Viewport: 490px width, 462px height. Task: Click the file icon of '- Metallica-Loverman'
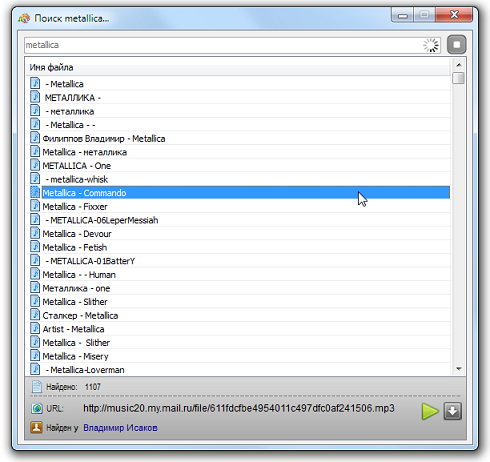point(35,369)
